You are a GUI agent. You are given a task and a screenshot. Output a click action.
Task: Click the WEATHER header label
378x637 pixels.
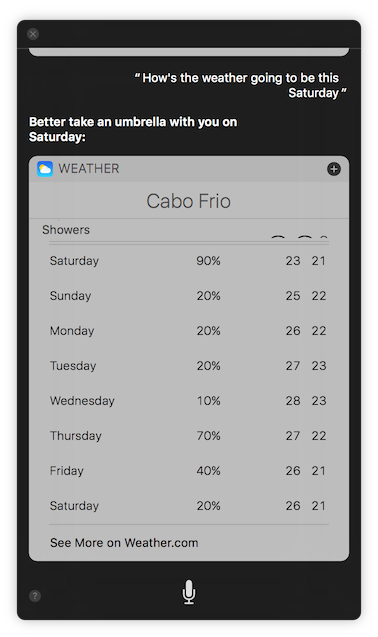(x=89, y=169)
